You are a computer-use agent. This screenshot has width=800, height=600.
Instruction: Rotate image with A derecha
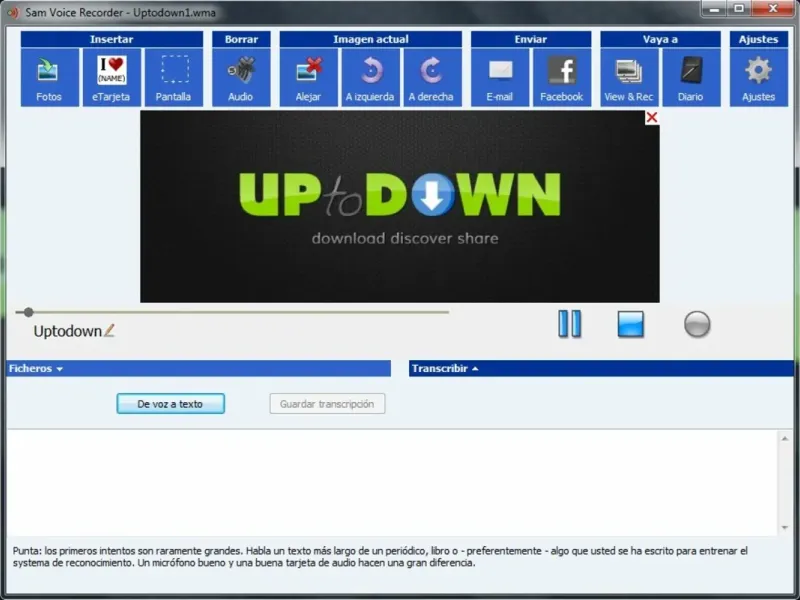[x=433, y=78]
